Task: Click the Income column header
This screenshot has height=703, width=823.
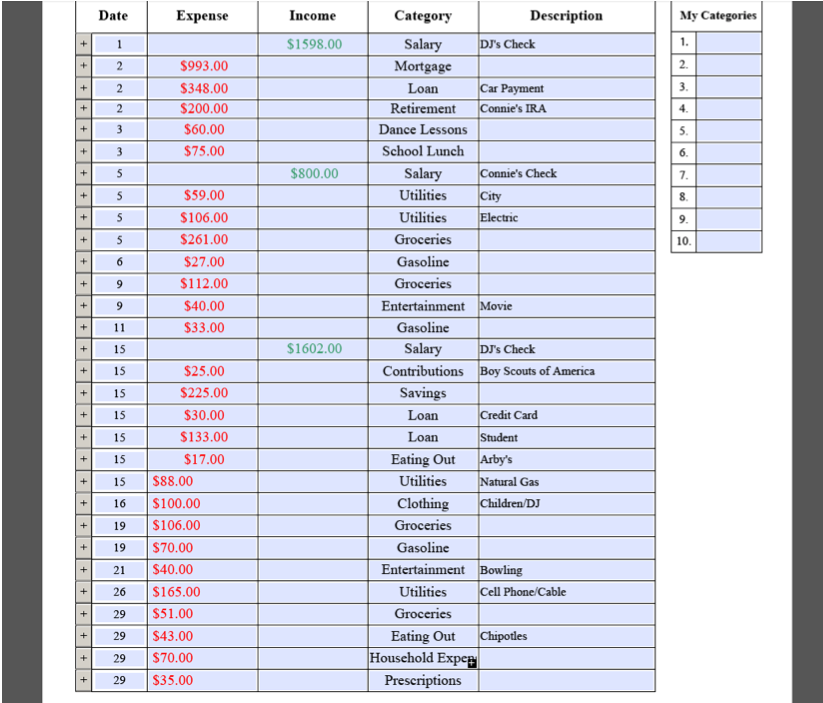Action: click(x=312, y=16)
